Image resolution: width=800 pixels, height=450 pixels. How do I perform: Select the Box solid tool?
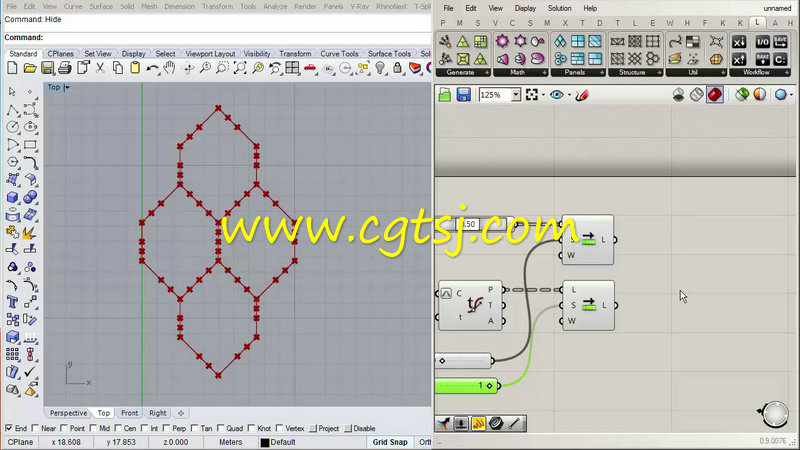(x=12, y=197)
